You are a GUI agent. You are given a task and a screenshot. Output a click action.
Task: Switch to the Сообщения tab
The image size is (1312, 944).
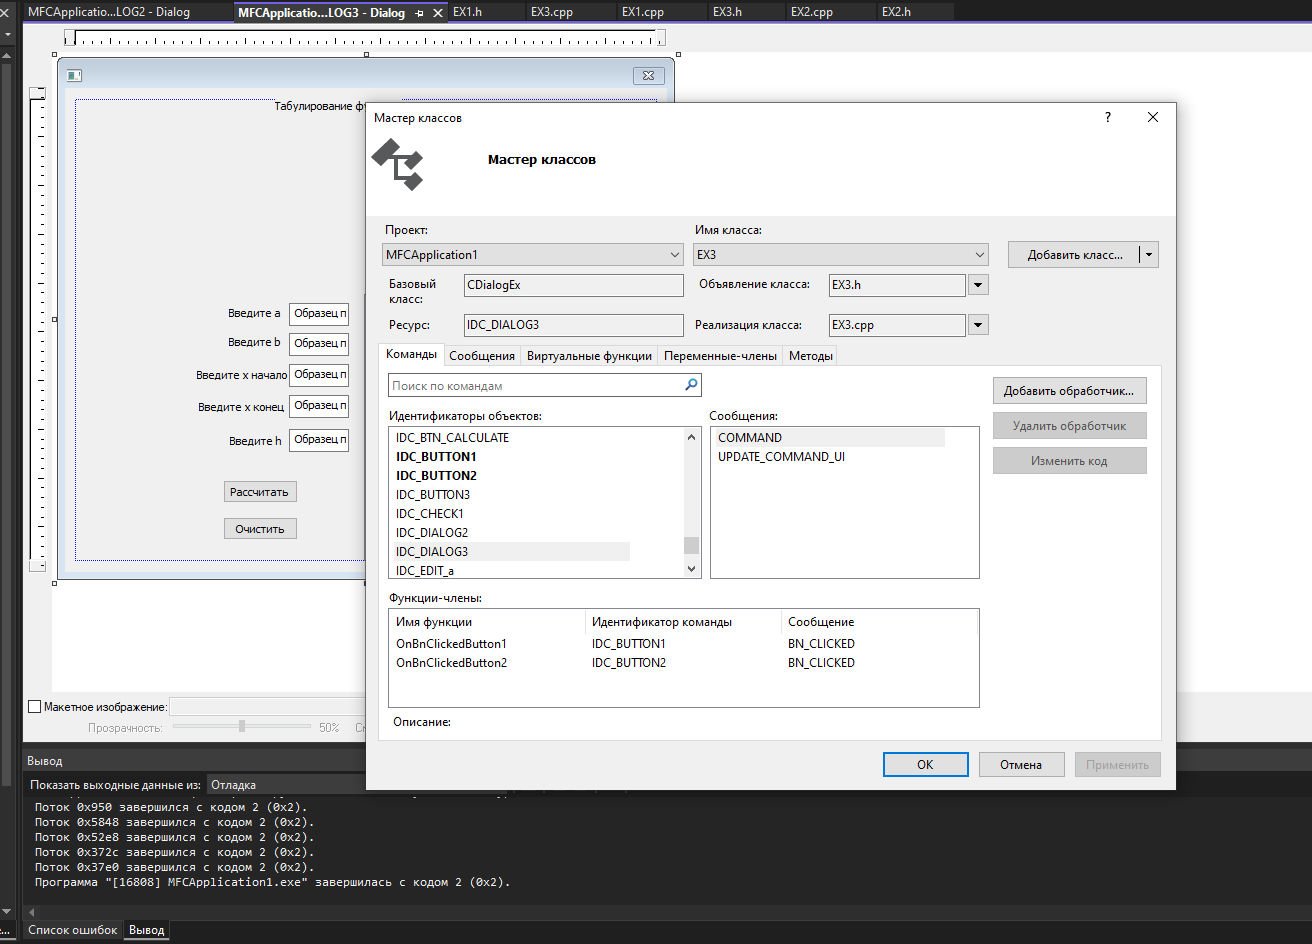[482, 356]
